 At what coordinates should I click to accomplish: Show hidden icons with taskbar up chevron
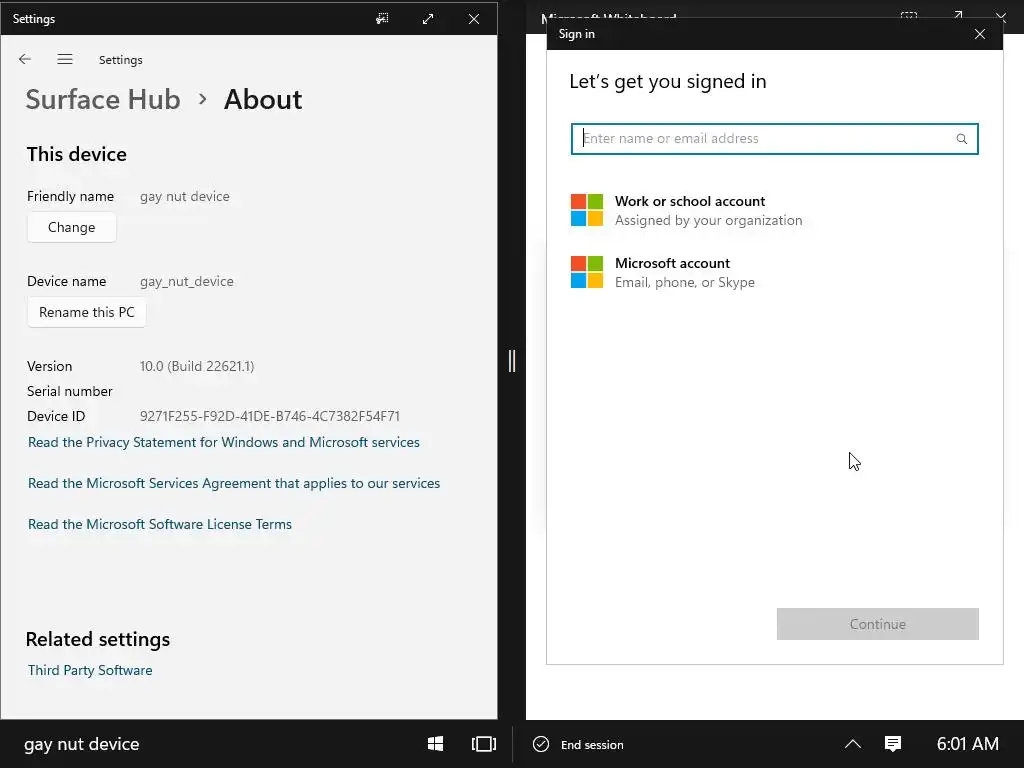pyautogui.click(x=853, y=744)
